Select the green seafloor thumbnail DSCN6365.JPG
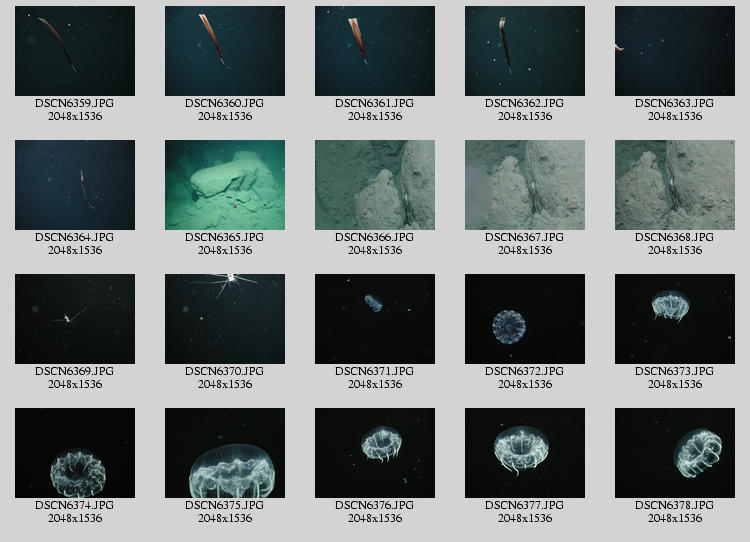The height and width of the screenshot is (542, 750). click(x=224, y=185)
